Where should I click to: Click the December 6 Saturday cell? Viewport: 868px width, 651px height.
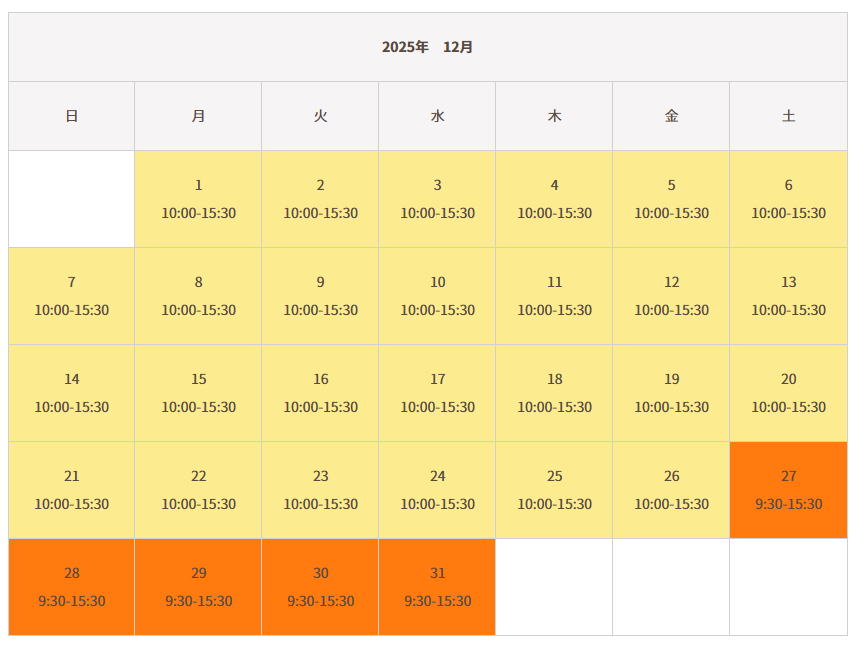[788, 199]
